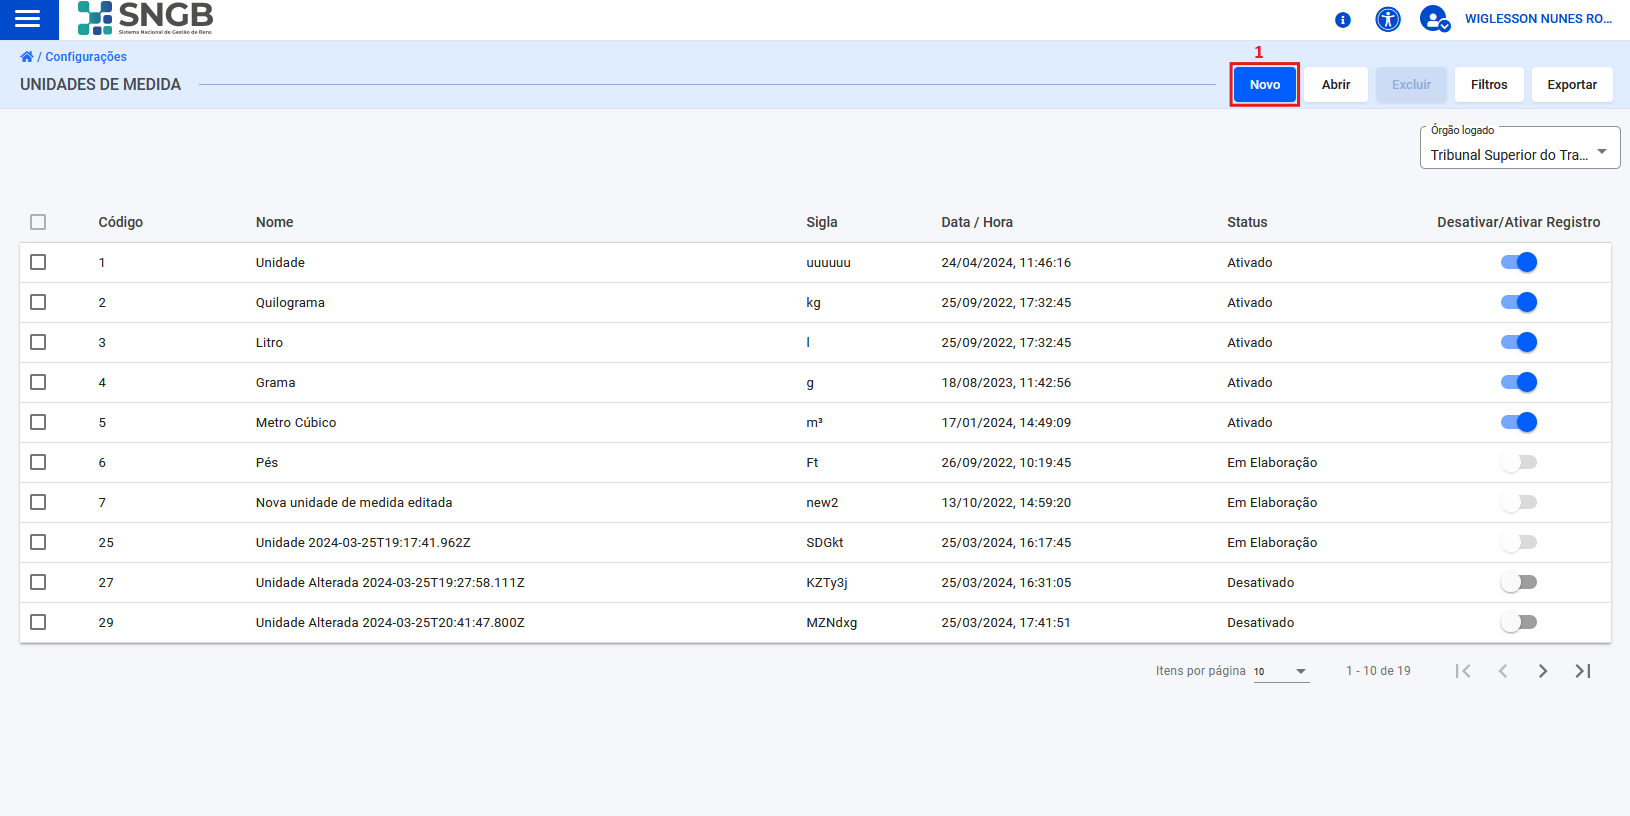Open the accessibility options icon
Screen dimensions: 1630x816
(x=1388, y=19)
